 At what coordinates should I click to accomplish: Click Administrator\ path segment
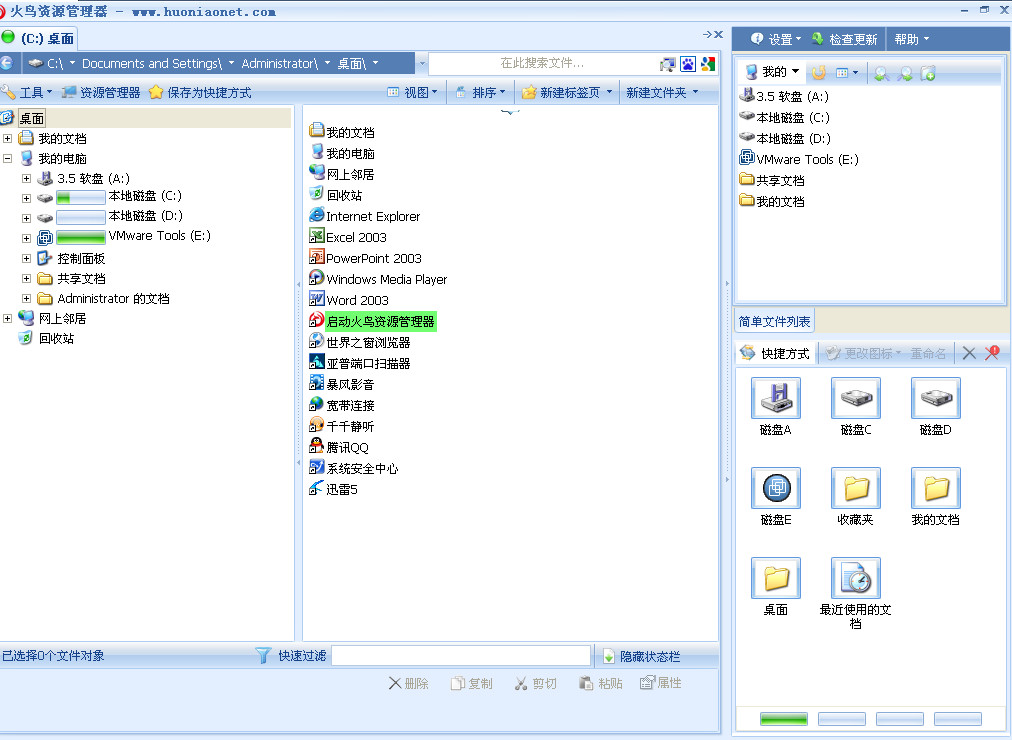pyautogui.click(x=279, y=63)
